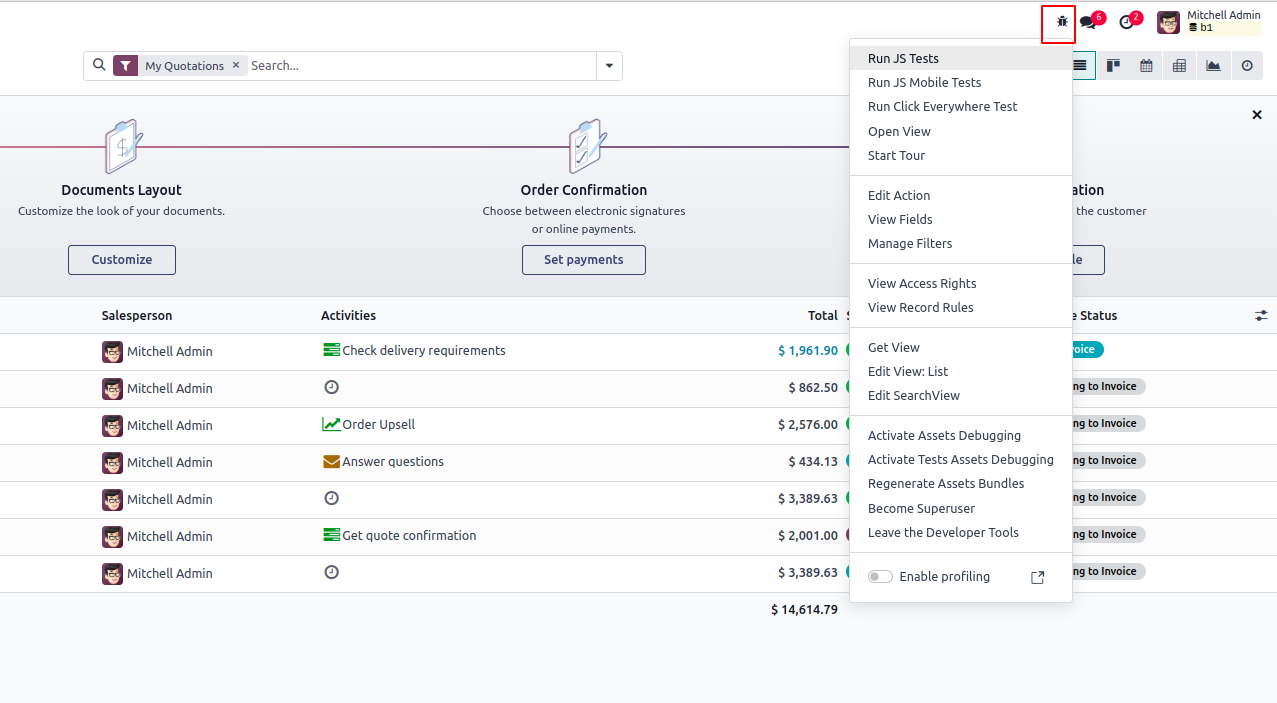Remove the My Quotations filter
This screenshot has height=703, width=1277.
236,65
